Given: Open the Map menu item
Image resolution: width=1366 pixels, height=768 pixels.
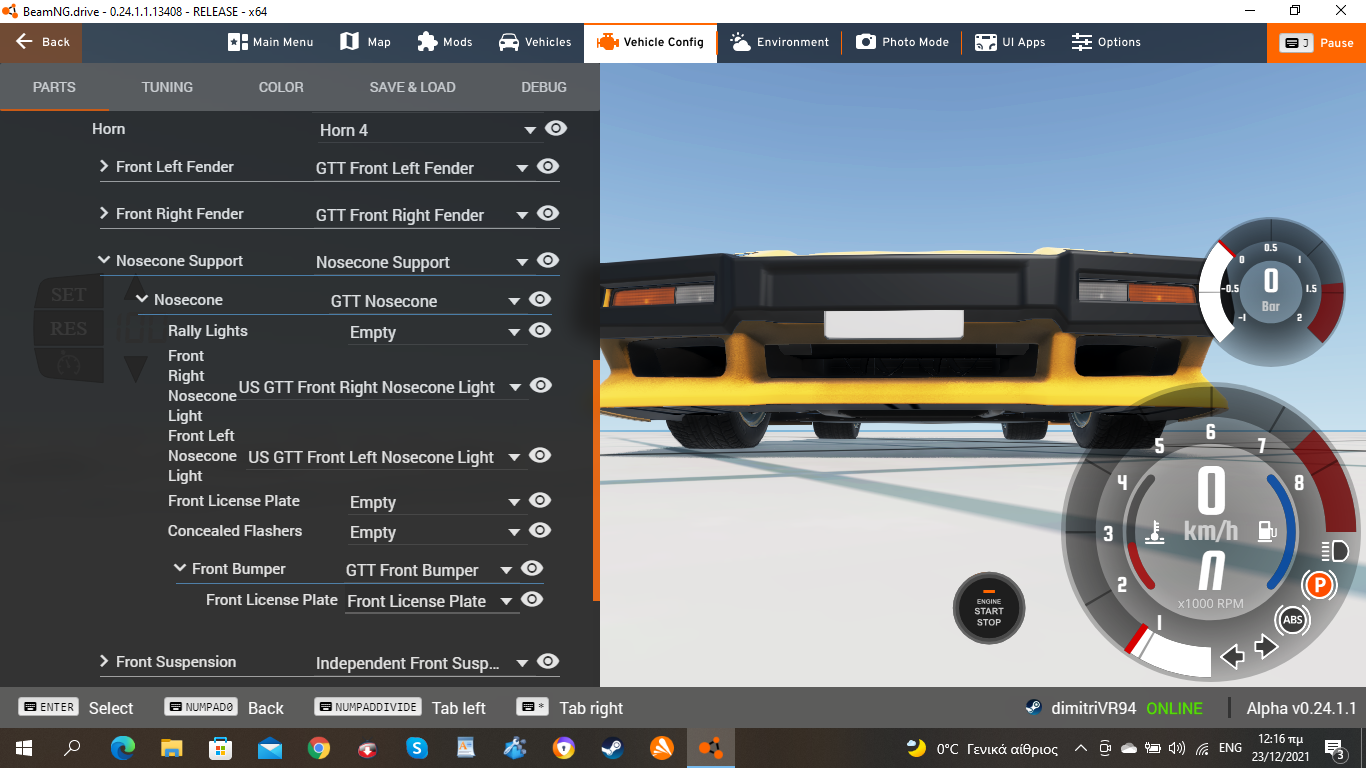Looking at the screenshot, I should pyautogui.click(x=366, y=42).
